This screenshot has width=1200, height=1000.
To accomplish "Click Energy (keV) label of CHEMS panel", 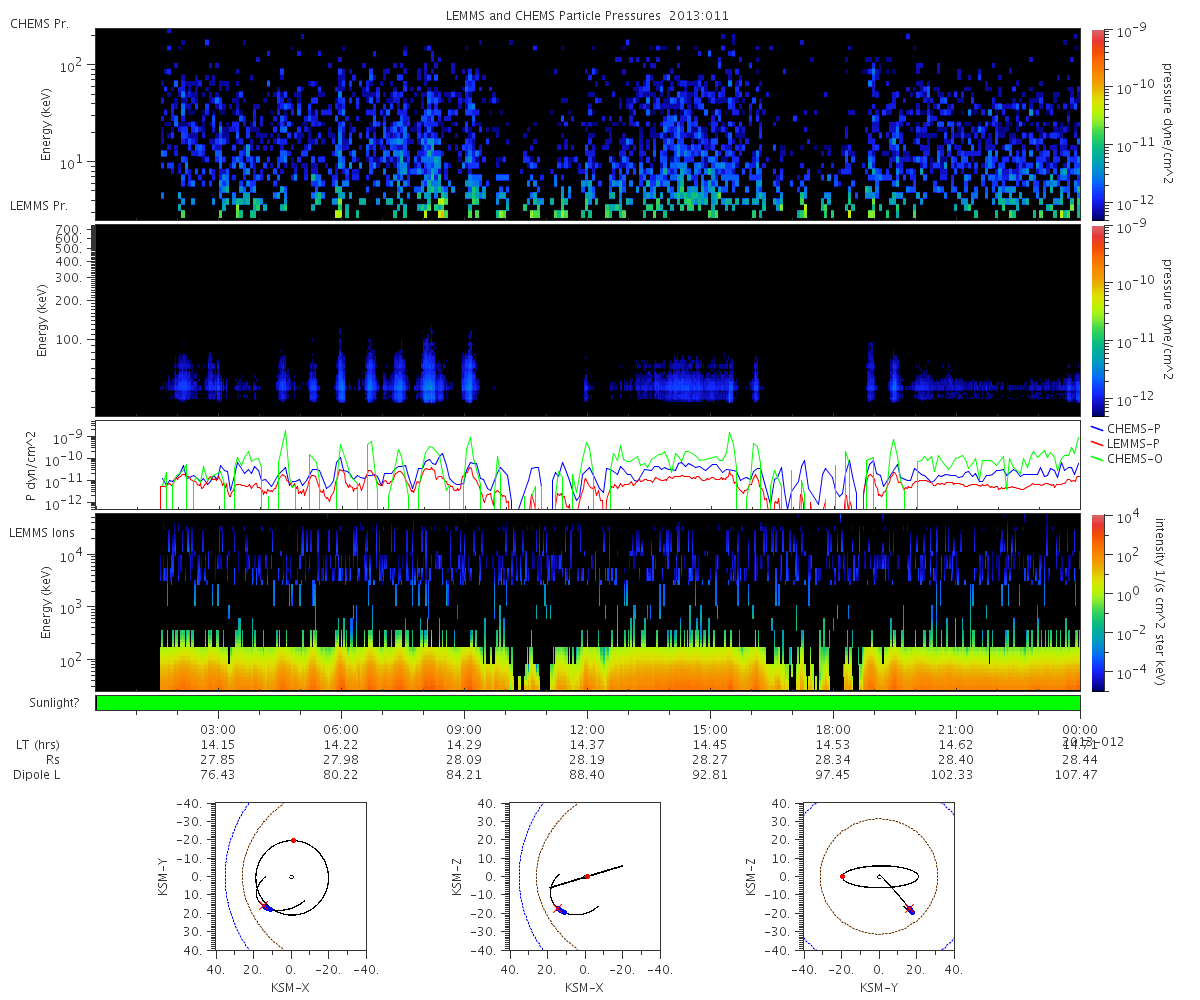I will tap(46, 124).
